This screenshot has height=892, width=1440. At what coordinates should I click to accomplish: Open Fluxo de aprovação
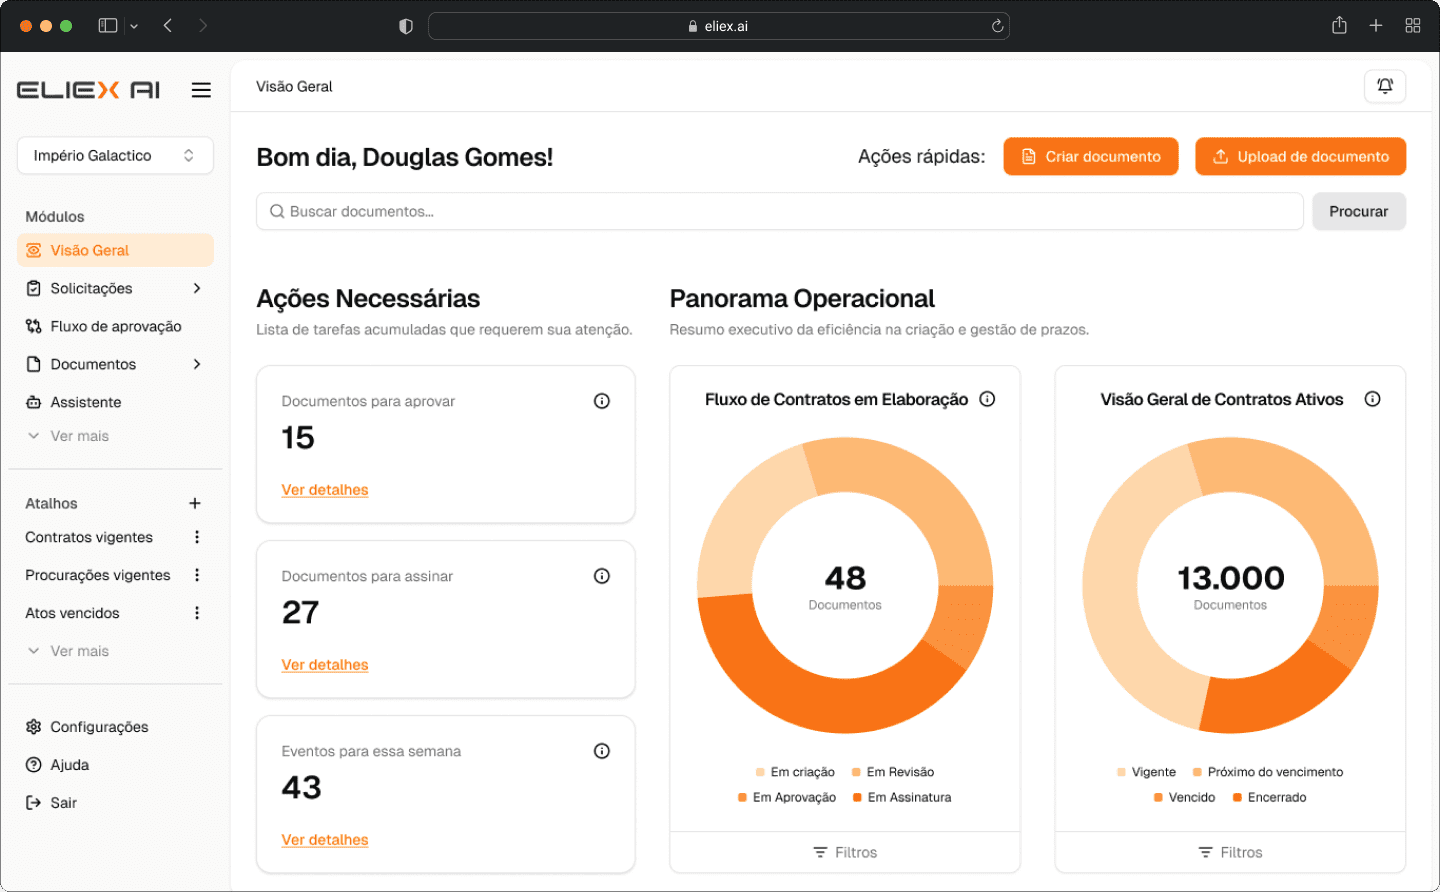(115, 326)
